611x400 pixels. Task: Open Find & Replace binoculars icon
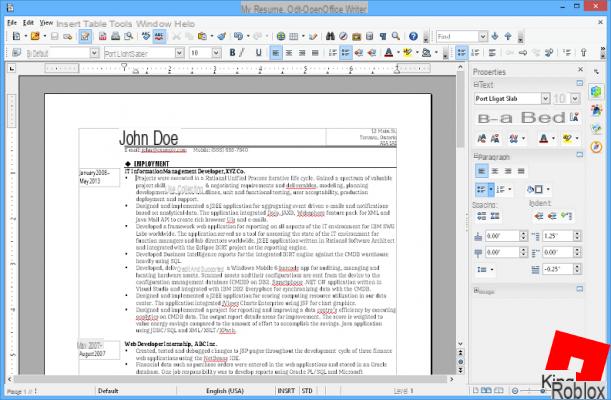pos(330,36)
